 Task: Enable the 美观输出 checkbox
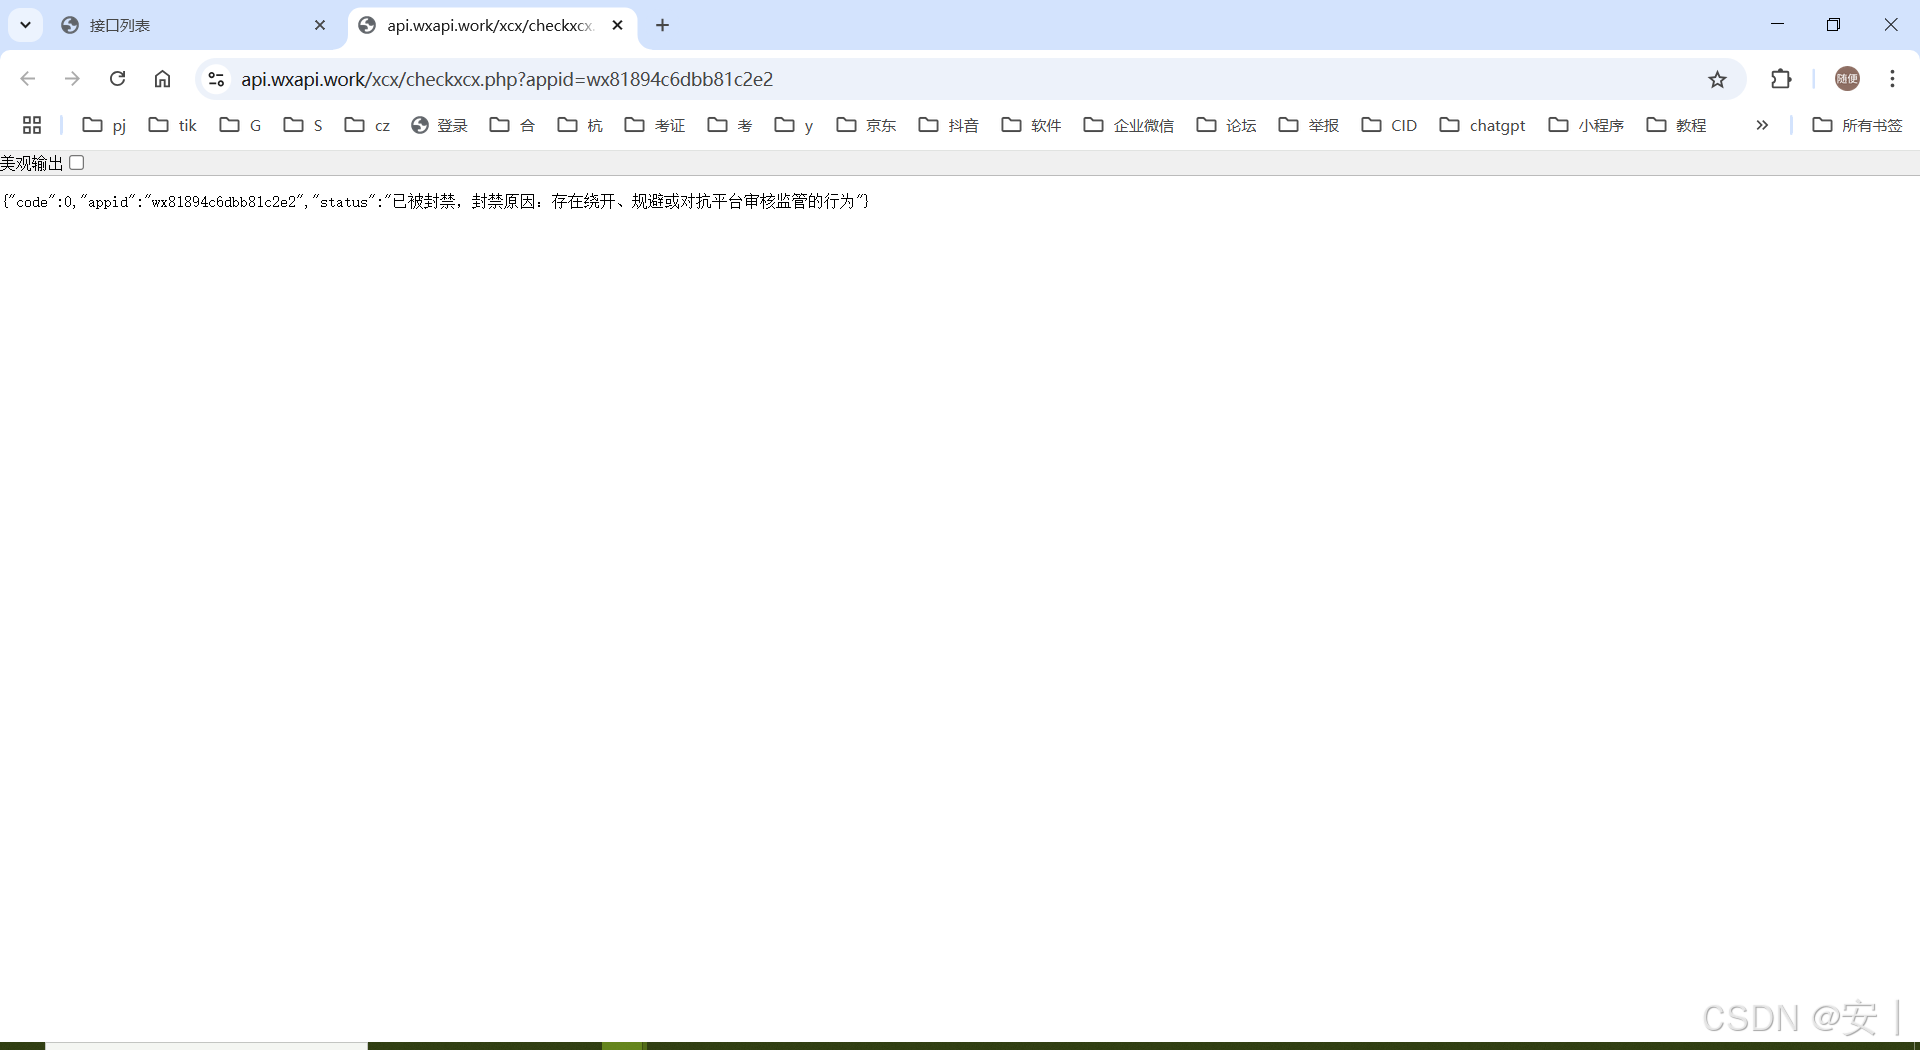(76, 162)
